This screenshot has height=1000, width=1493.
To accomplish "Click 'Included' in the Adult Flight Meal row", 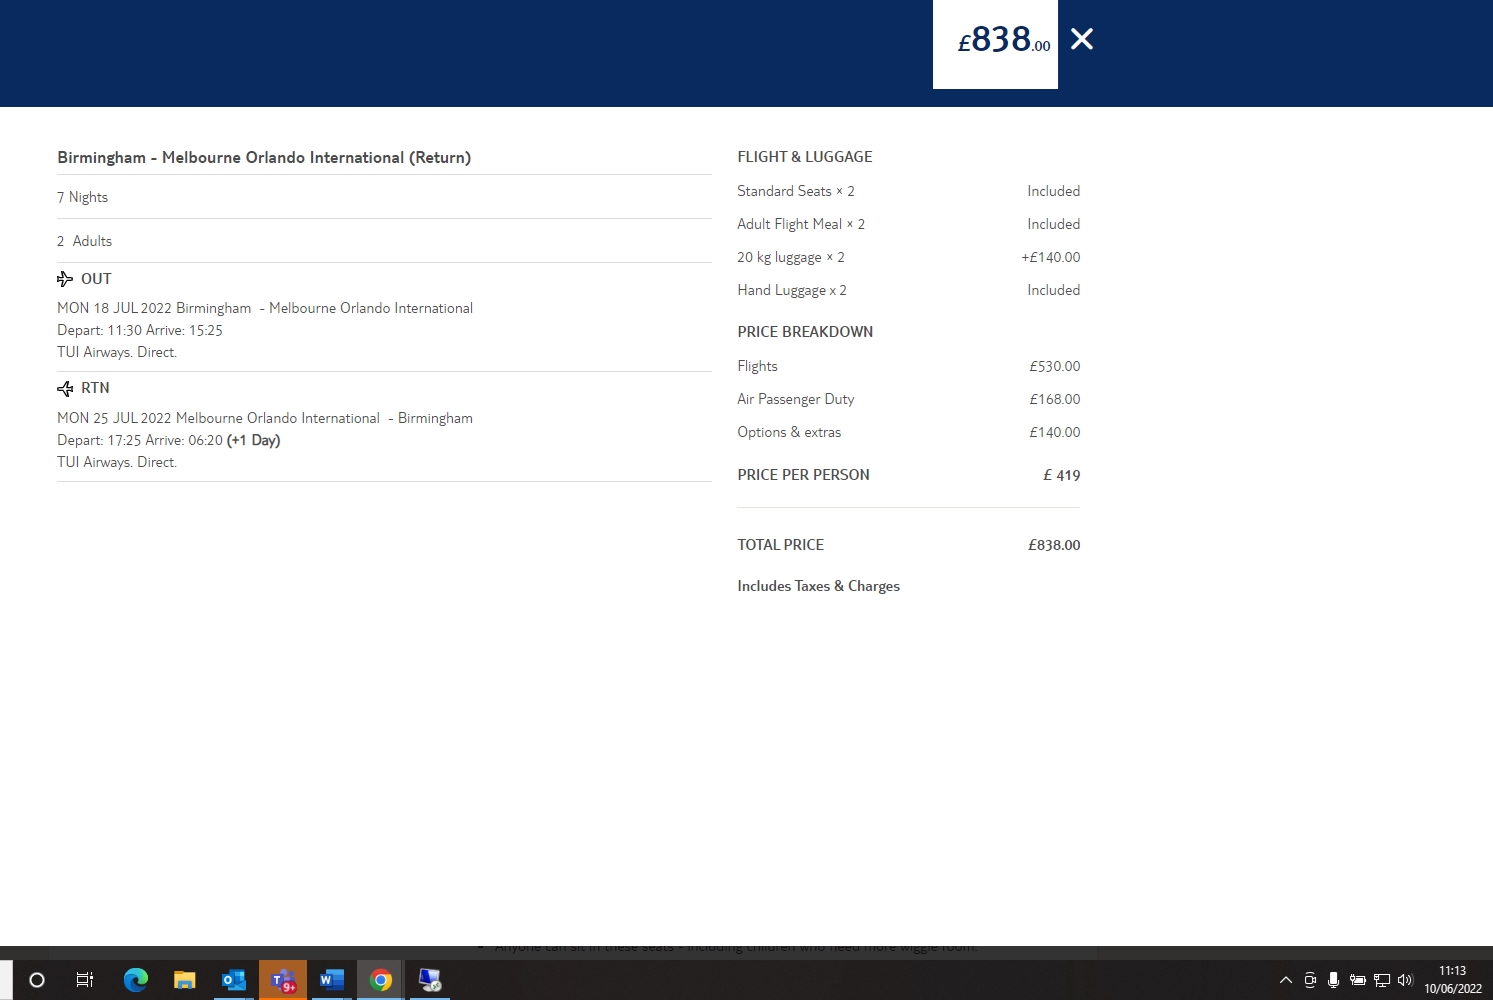I will pyautogui.click(x=1054, y=224).
